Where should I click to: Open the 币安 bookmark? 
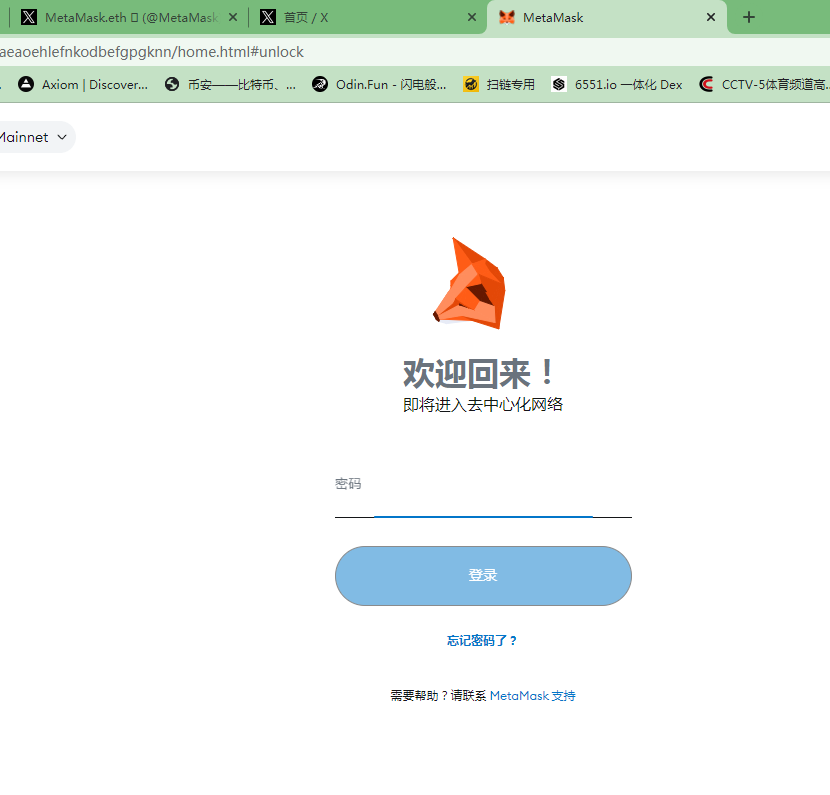coord(230,84)
